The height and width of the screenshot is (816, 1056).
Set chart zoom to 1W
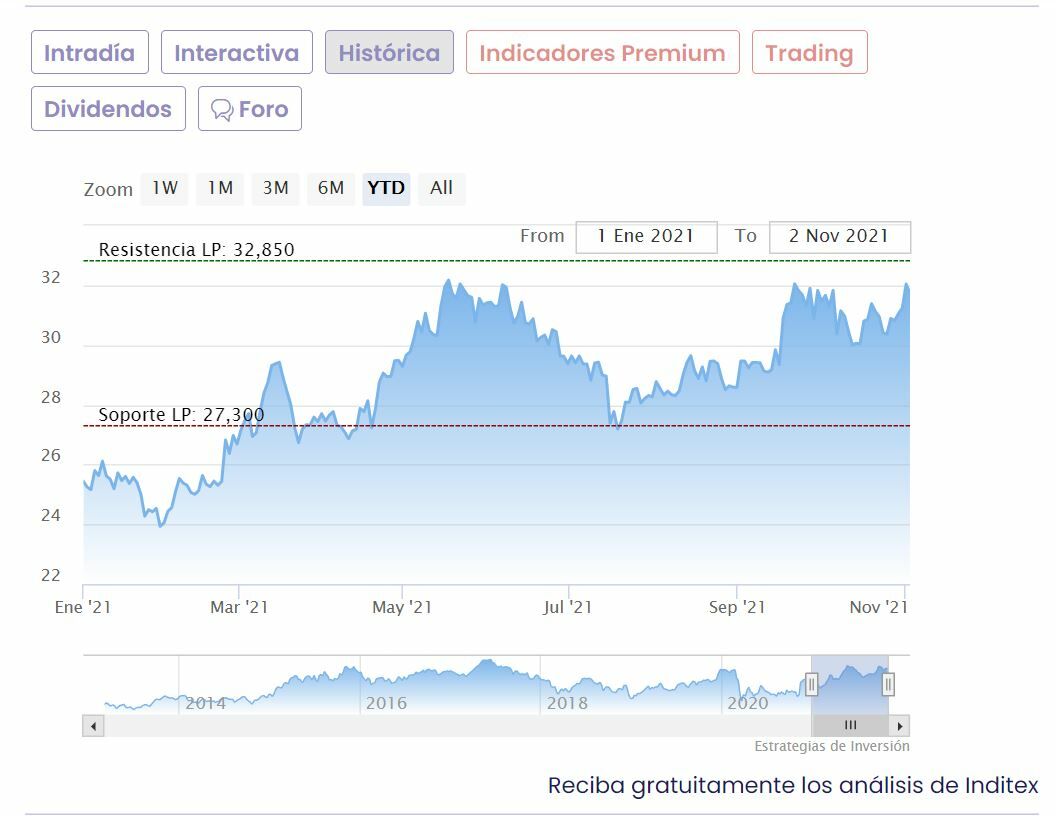165,188
